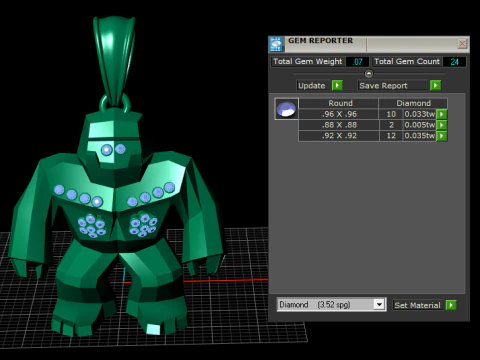Click the Round column header
This screenshot has height=360, width=480.
click(340, 103)
